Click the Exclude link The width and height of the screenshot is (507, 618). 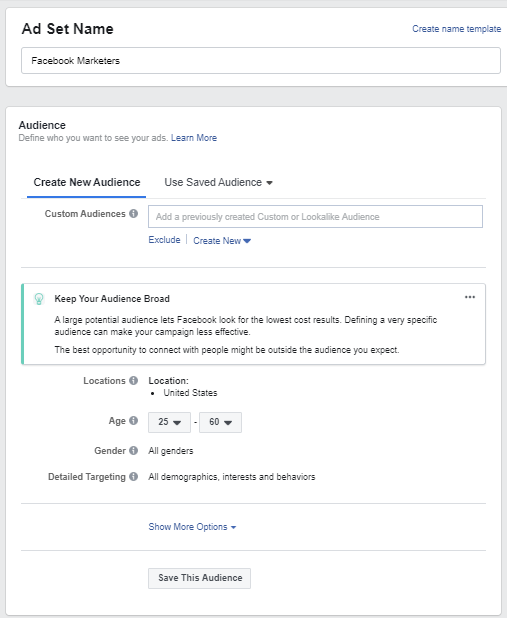coord(164,240)
